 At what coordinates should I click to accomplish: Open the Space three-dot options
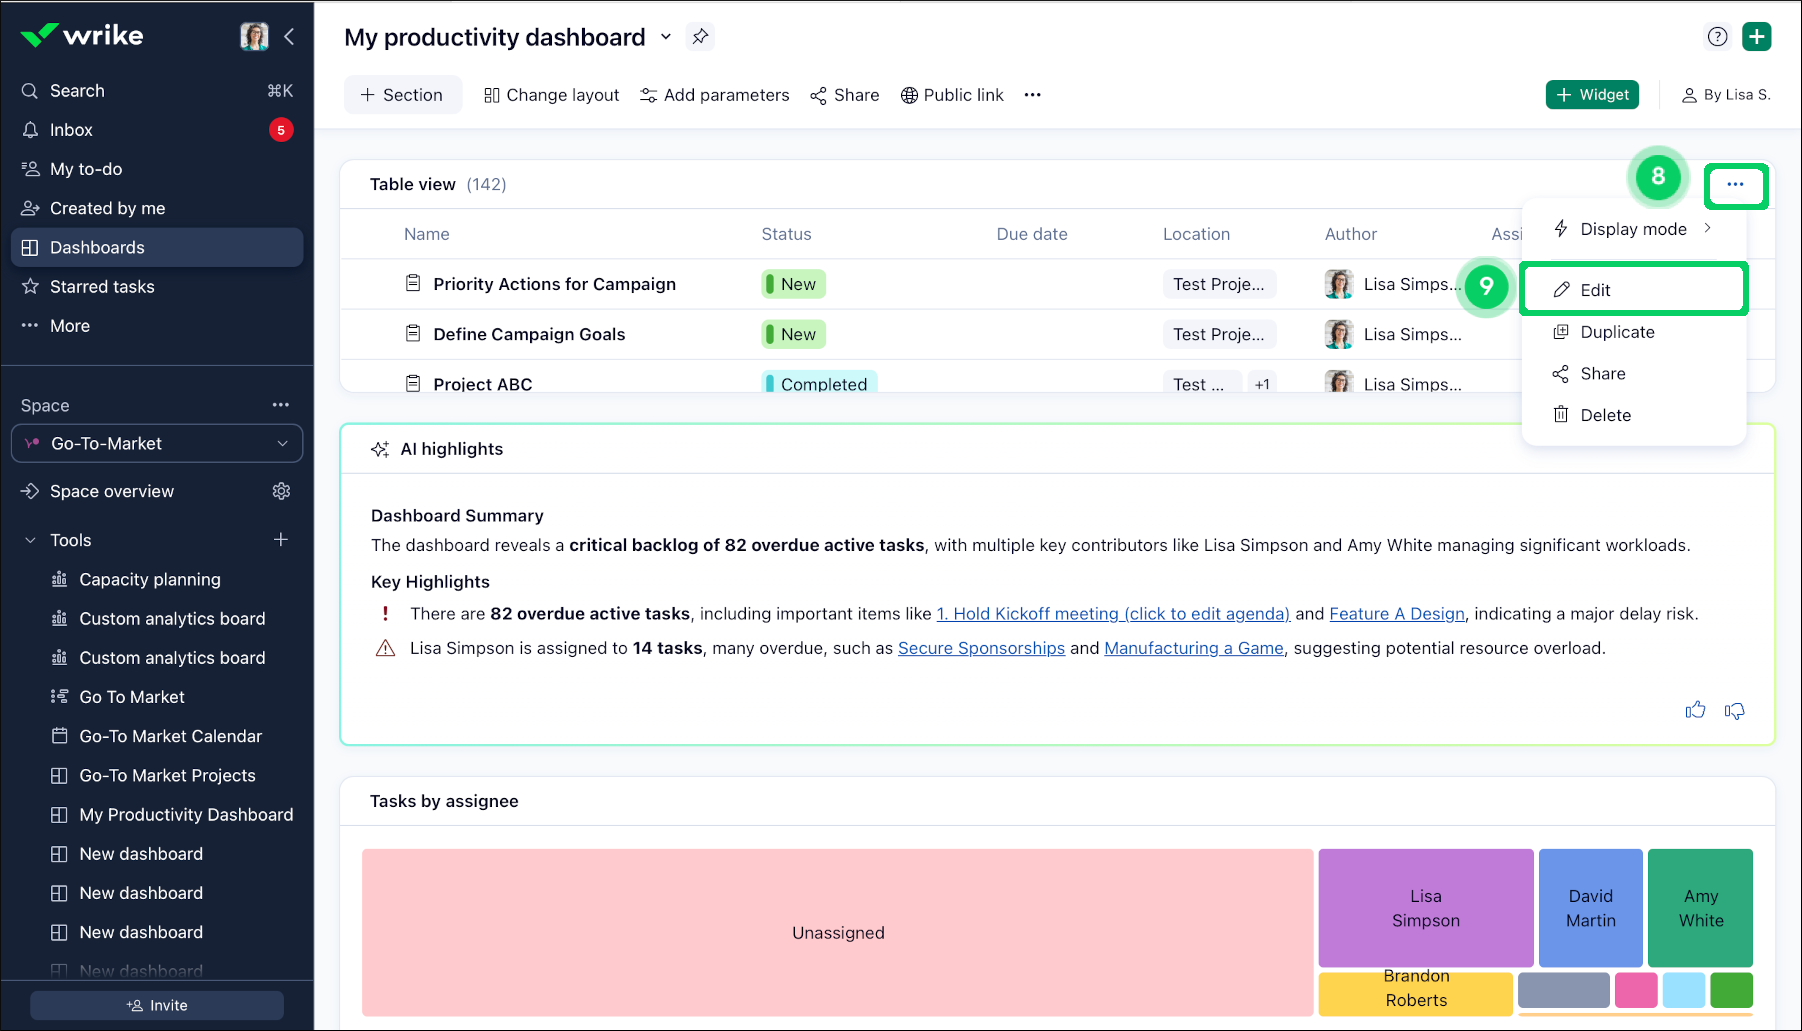(281, 405)
